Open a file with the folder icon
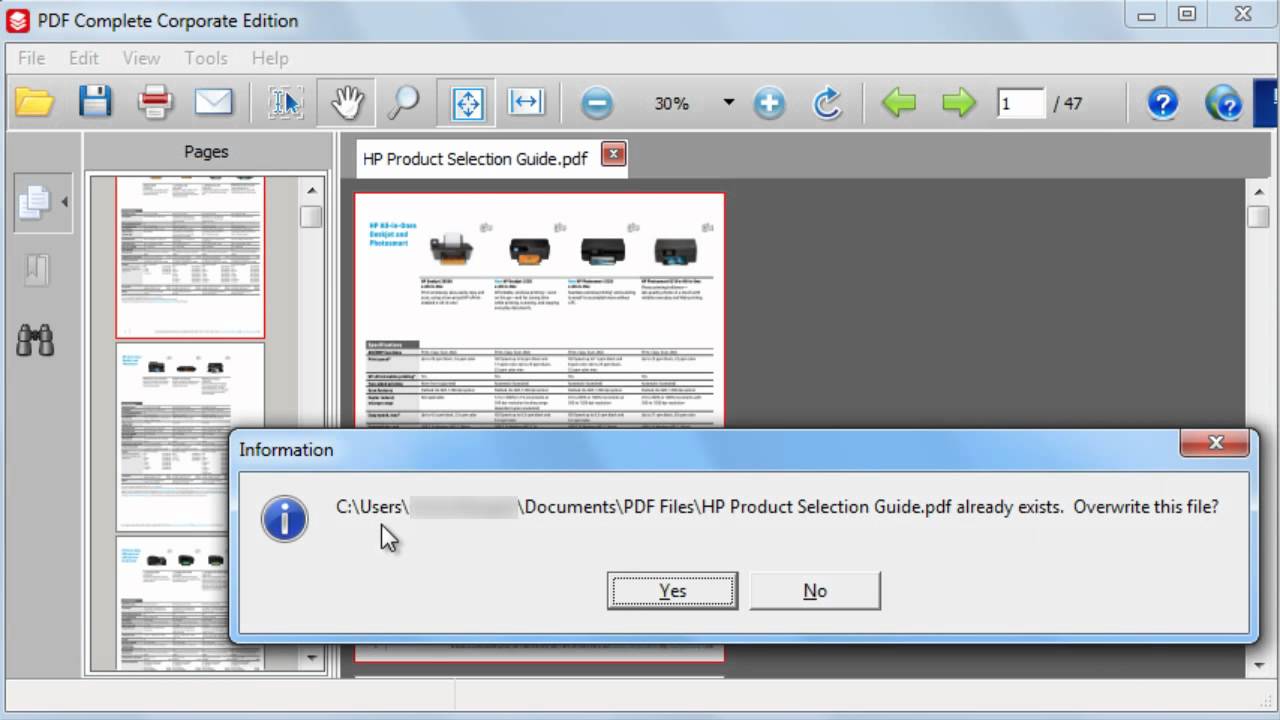This screenshot has height=720, width=1280. coord(33,102)
